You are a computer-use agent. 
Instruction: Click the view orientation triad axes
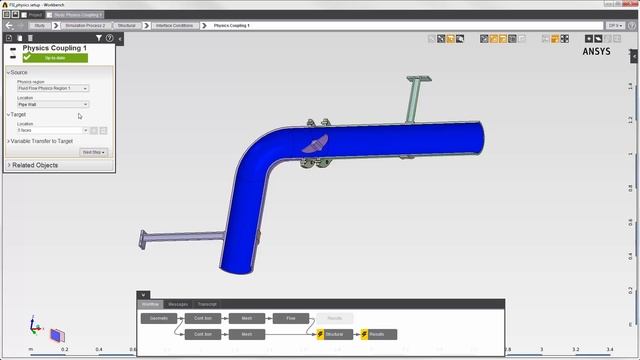pos(35,326)
